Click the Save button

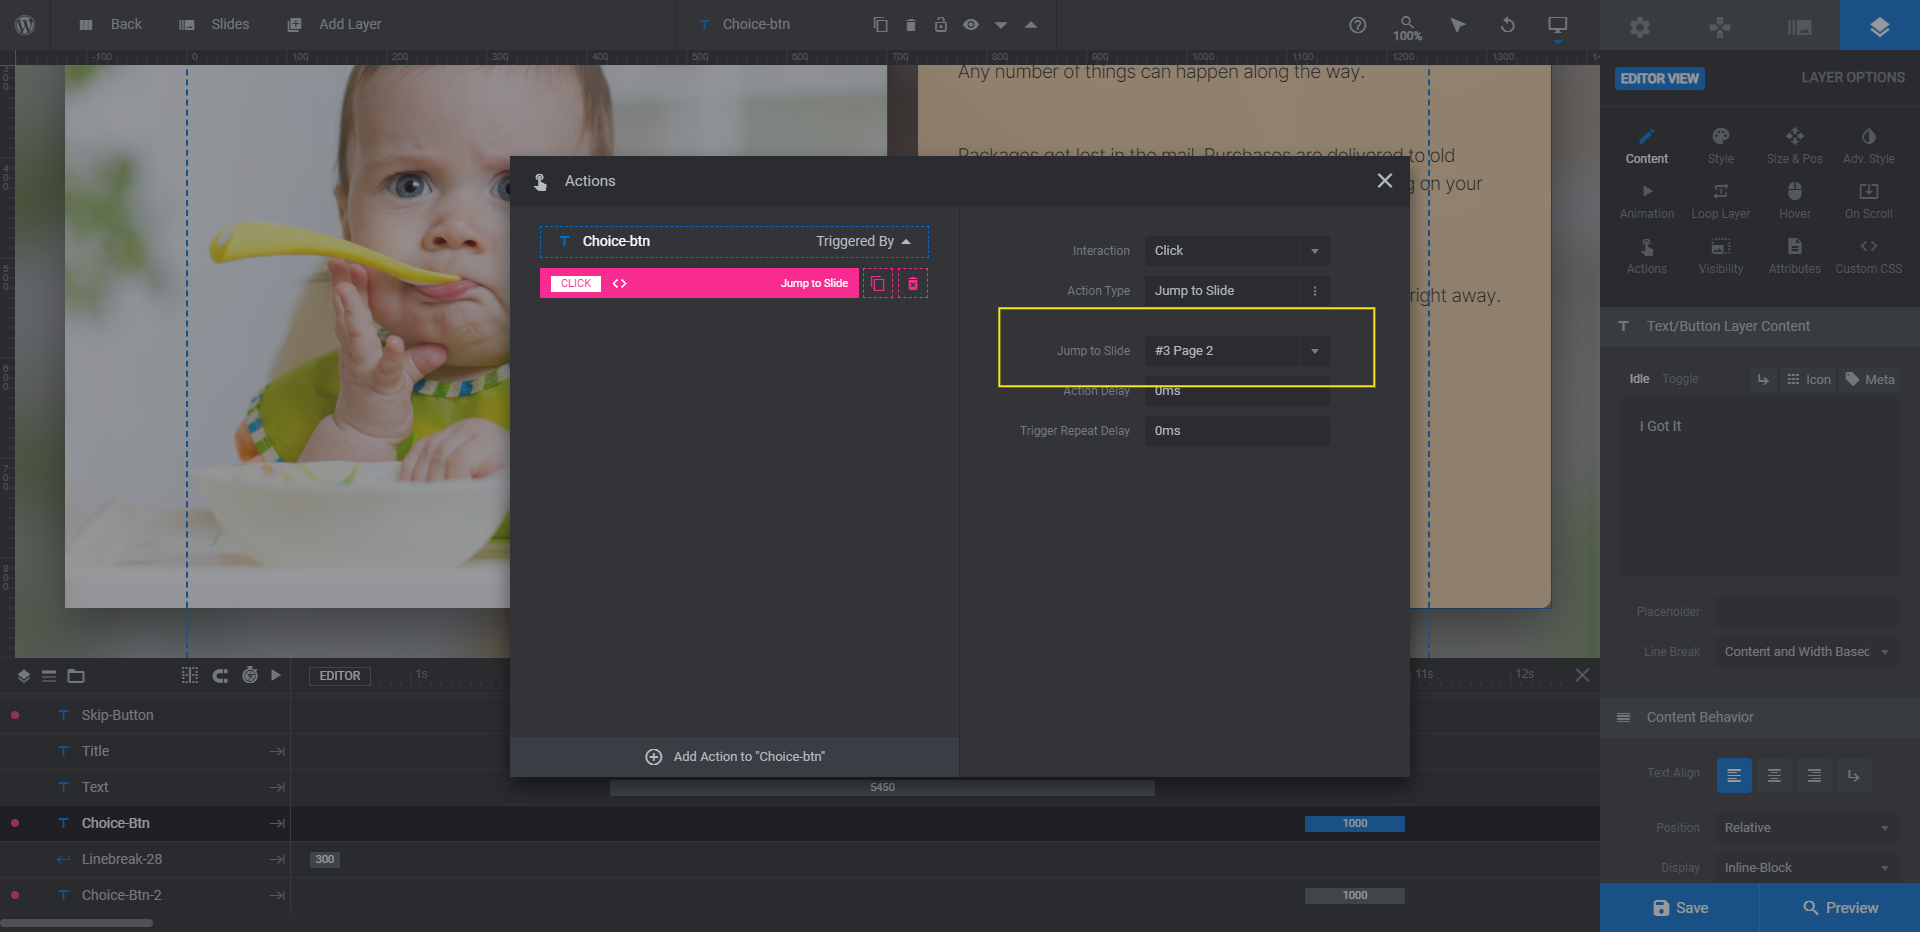coord(1680,908)
